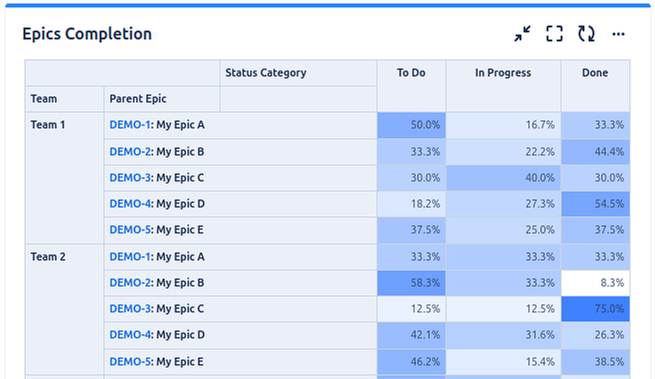Open the gadget in fullscreen view
The height and width of the screenshot is (379, 655).
pos(554,34)
